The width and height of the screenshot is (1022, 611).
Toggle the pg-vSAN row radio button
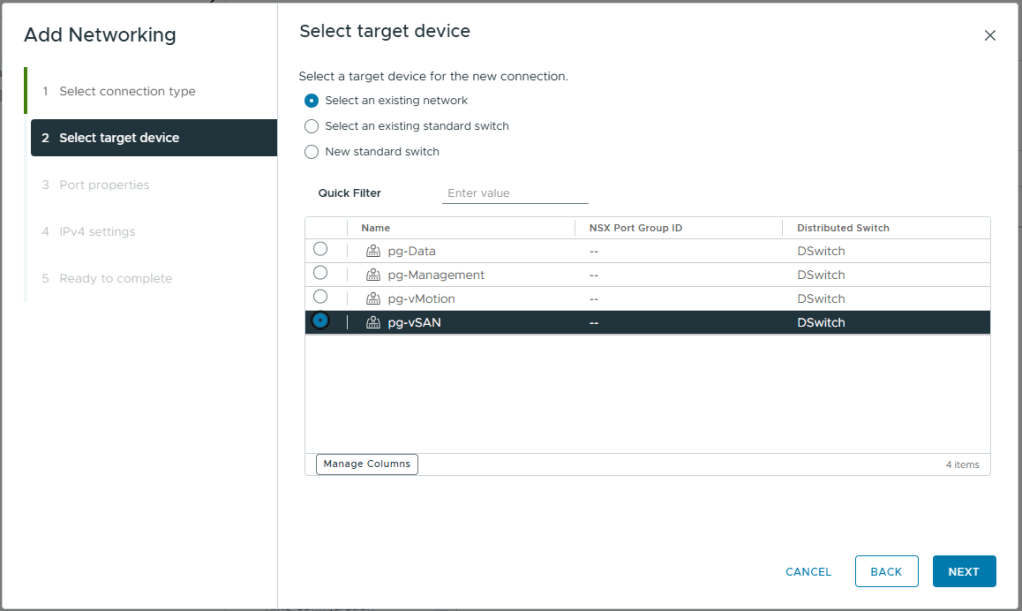pos(320,321)
